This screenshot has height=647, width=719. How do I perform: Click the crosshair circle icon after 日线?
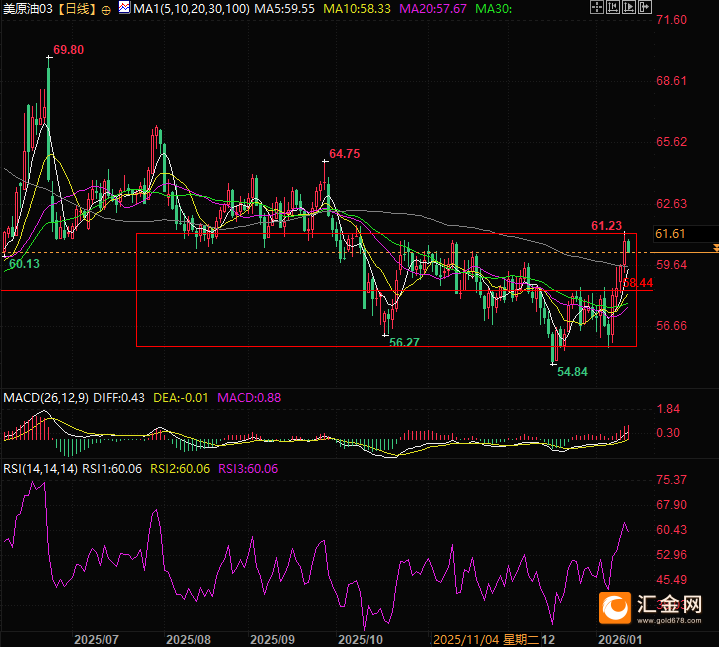(107, 9)
